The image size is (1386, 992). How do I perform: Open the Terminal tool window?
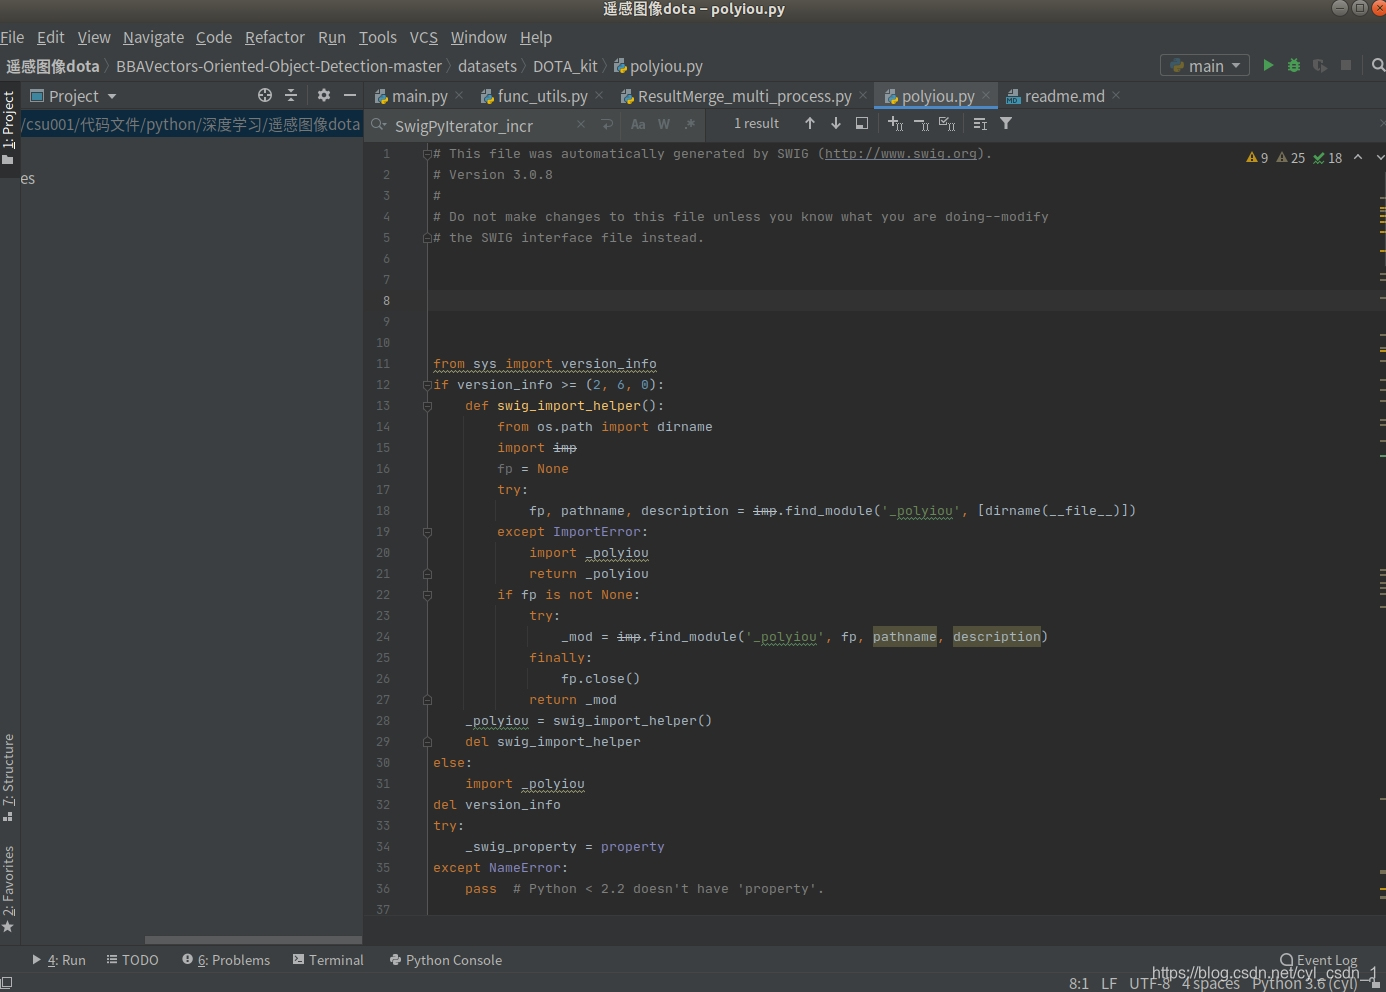[328, 960]
